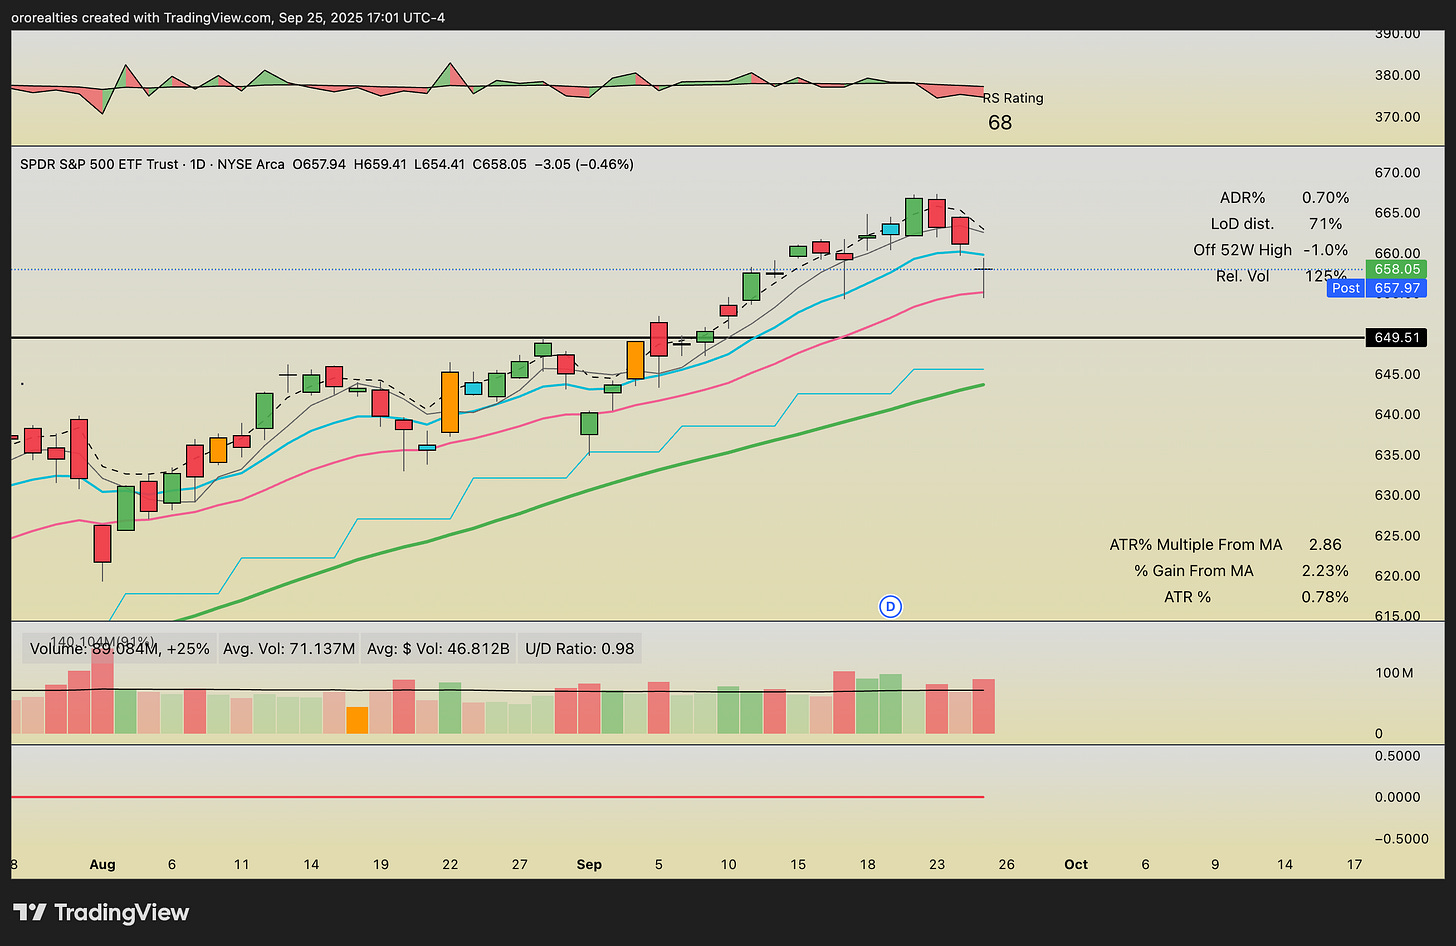Click the RS Rating value 68
This screenshot has height=946, width=1456.
(1000, 122)
